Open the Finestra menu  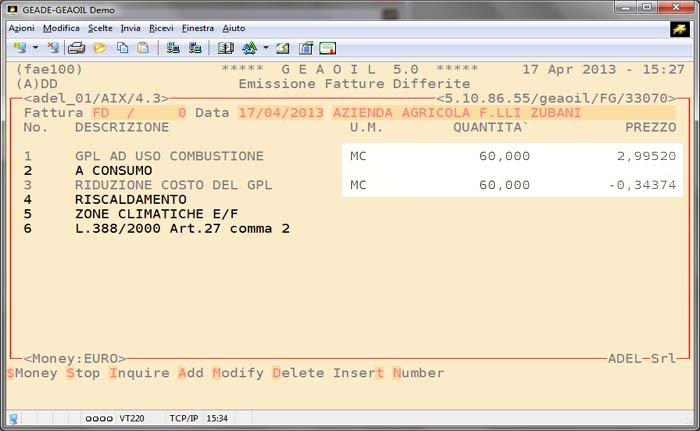pyautogui.click(x=198, y=28)
